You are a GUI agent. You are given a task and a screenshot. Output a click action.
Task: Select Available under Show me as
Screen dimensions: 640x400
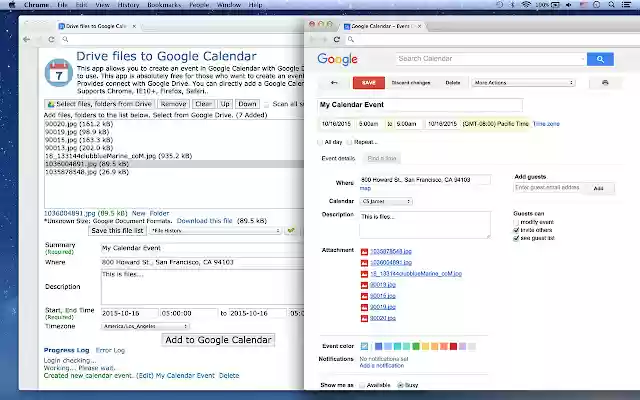pyautogui.click(x=362, y=385)
